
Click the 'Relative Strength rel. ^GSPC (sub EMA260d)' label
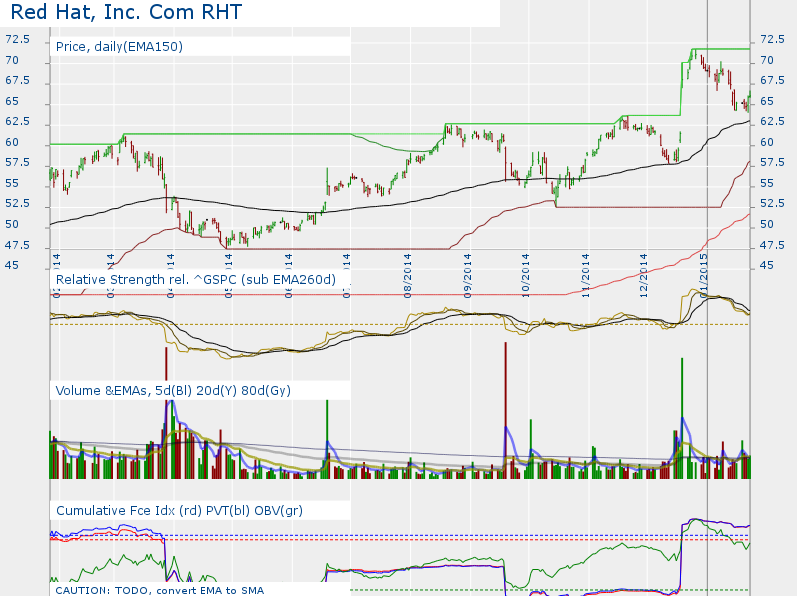coord(196,279)
